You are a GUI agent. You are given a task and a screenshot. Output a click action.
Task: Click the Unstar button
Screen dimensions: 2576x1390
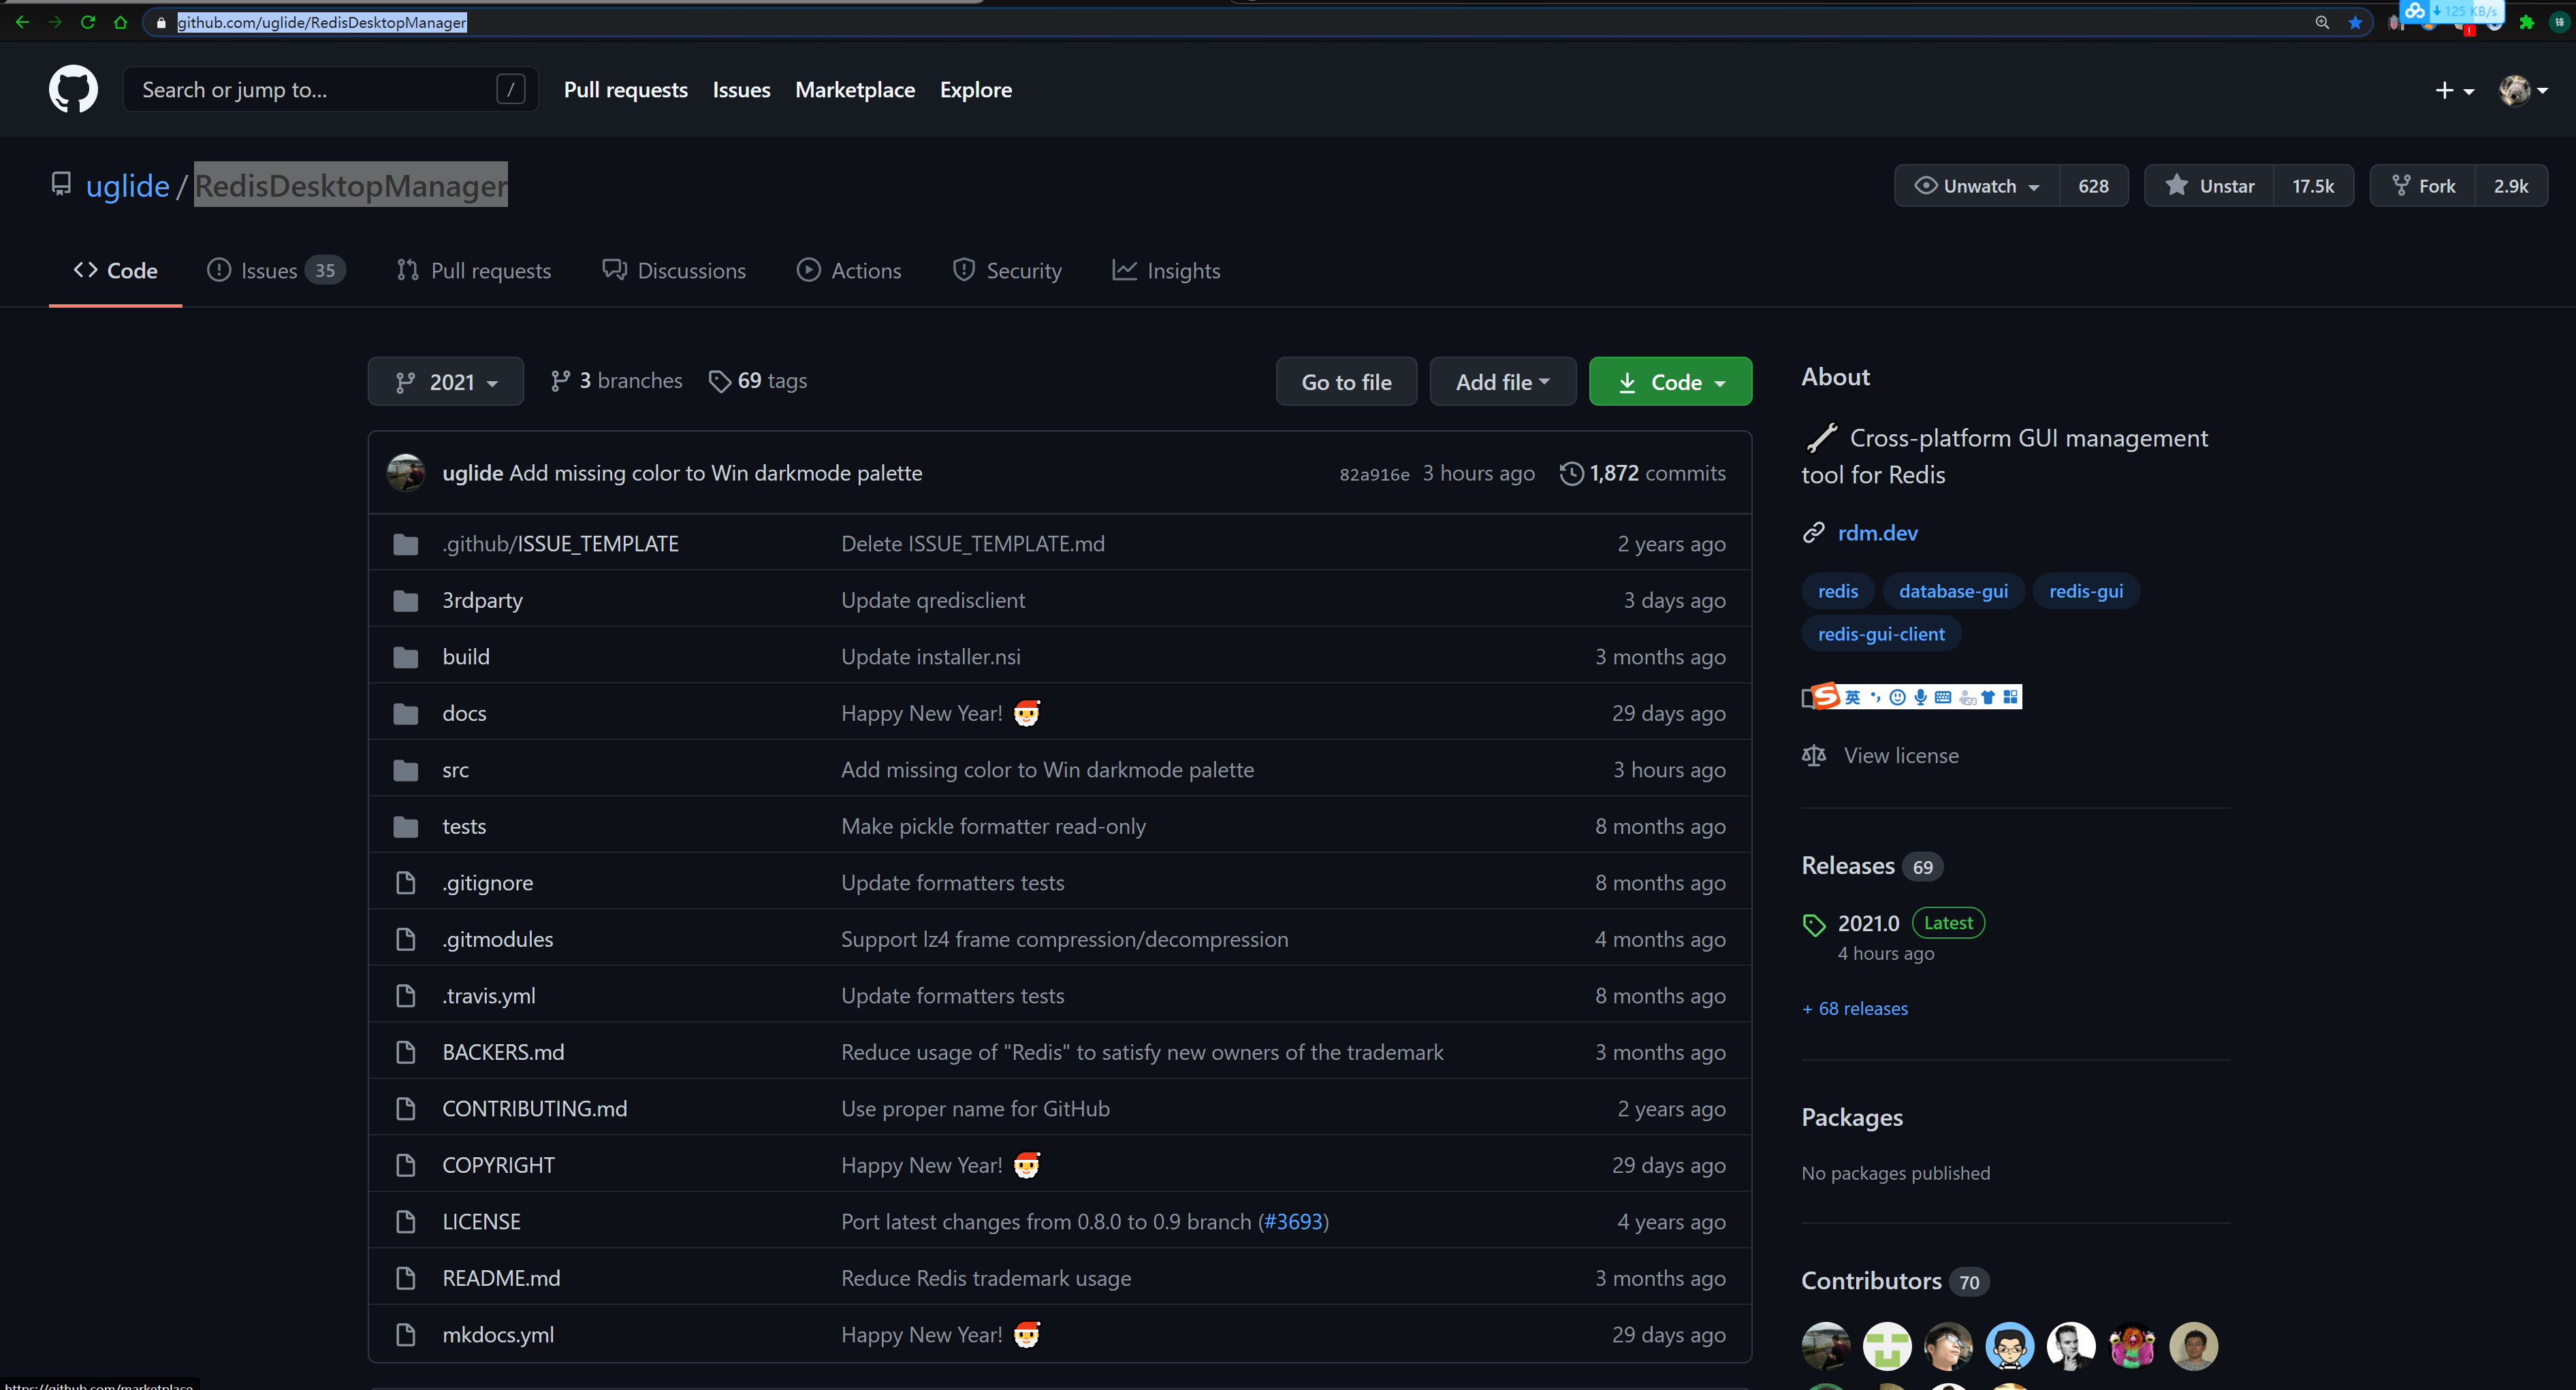2209,186
